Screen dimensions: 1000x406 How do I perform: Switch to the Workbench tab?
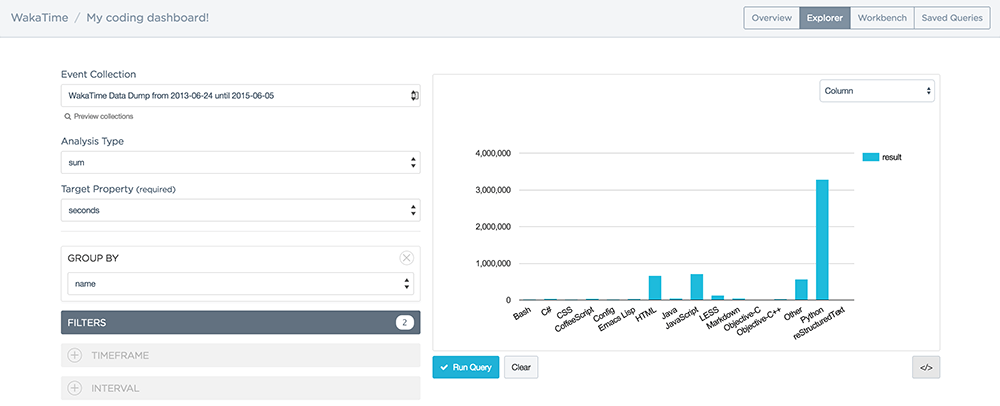click(x=882, y=18)
